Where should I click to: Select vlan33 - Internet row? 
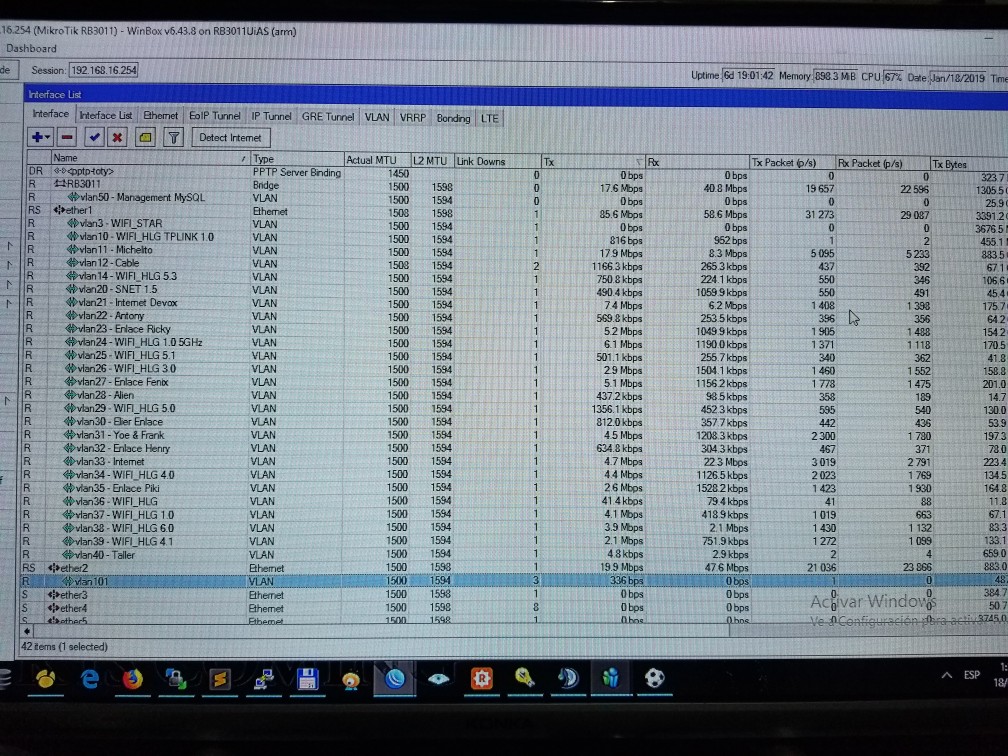click(x=514, y=462)
